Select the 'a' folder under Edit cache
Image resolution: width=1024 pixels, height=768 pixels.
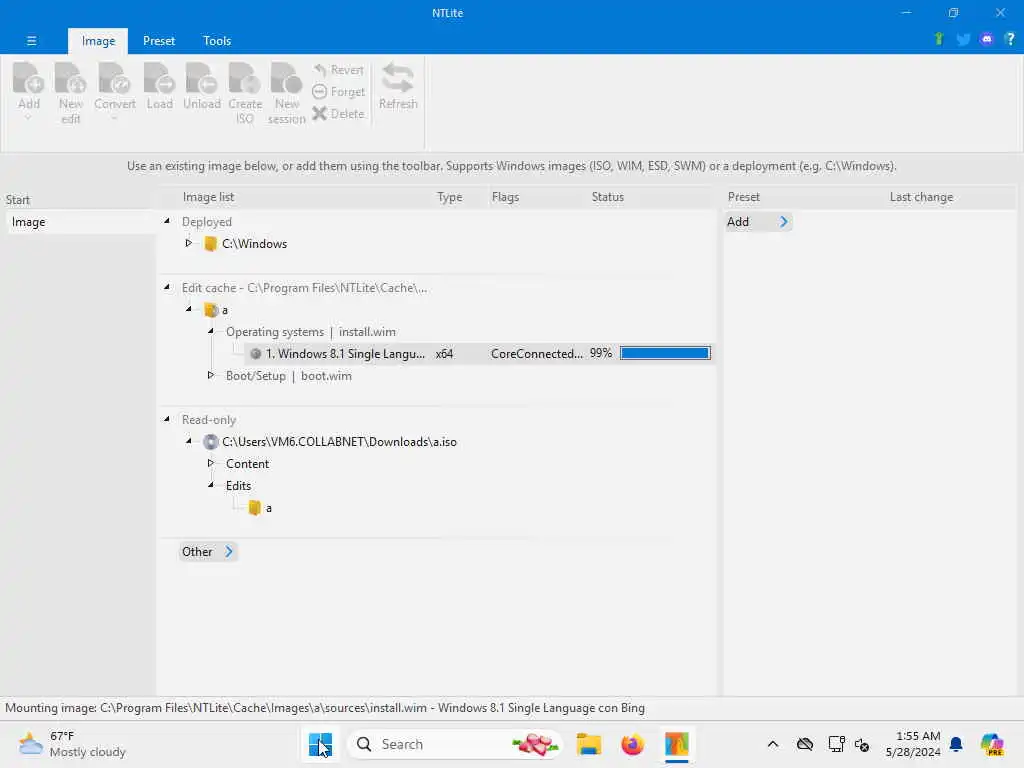[210, 310]
